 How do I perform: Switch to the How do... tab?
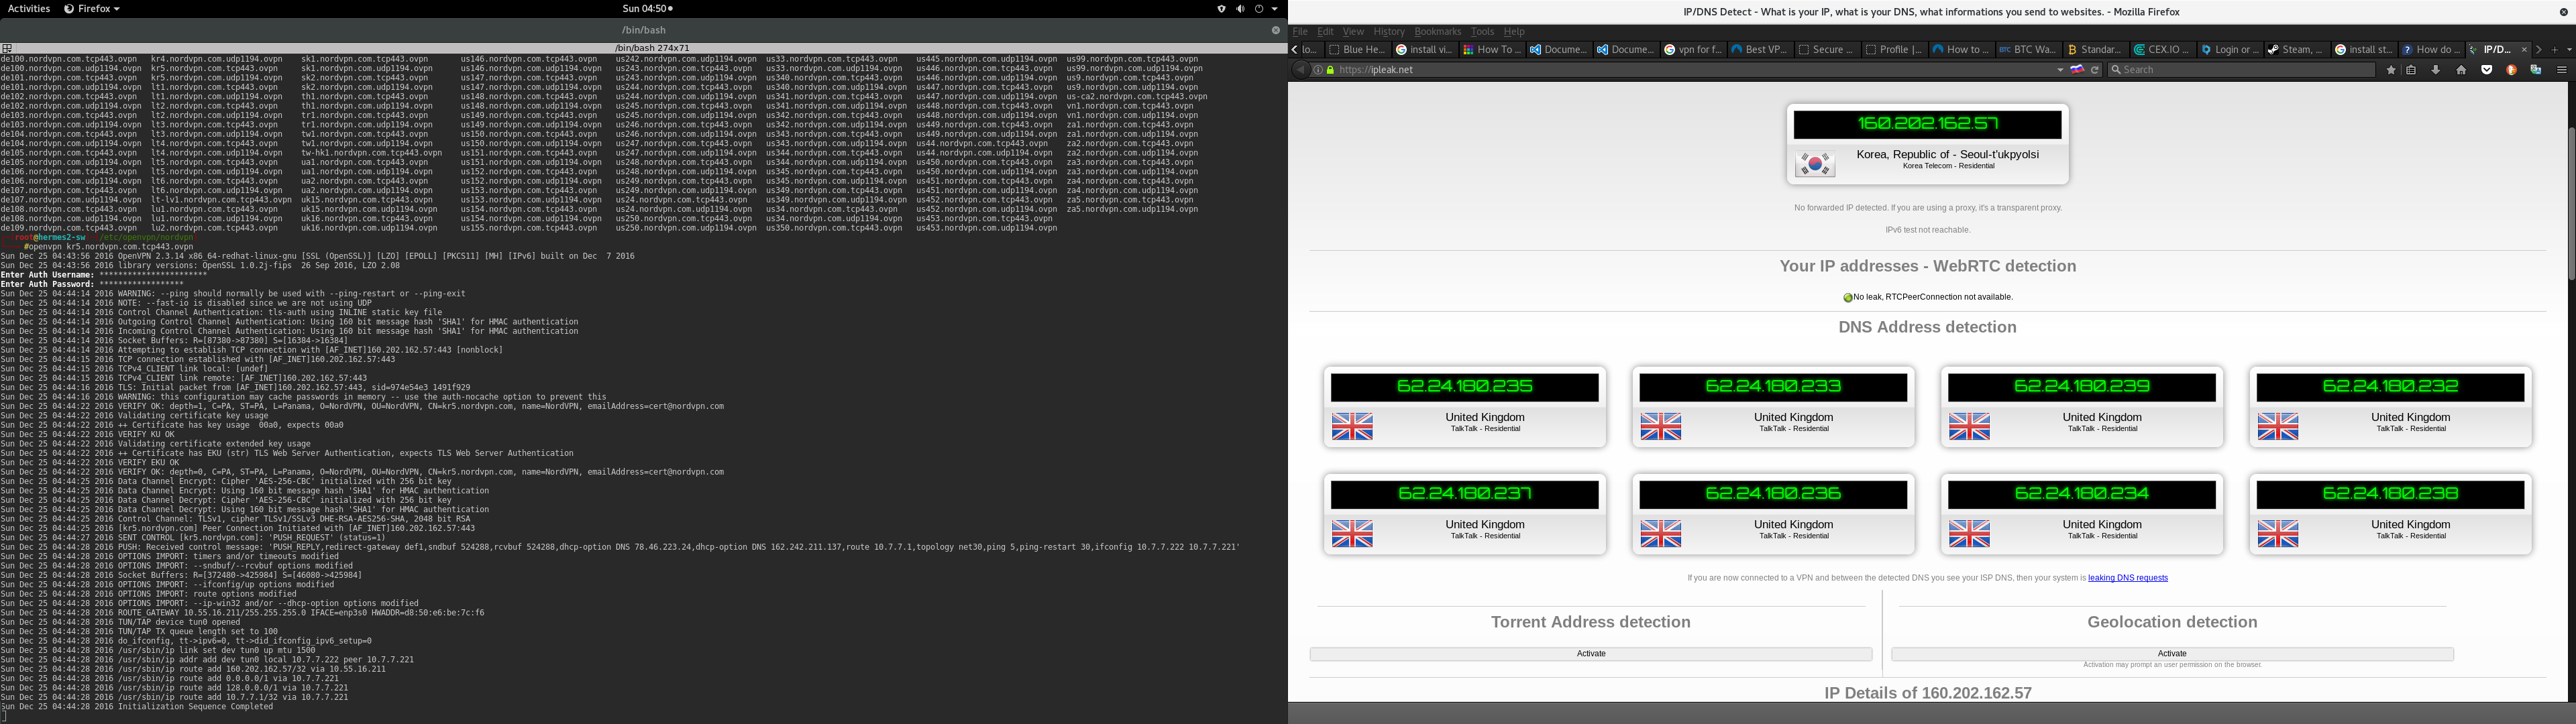[2431, 50]
